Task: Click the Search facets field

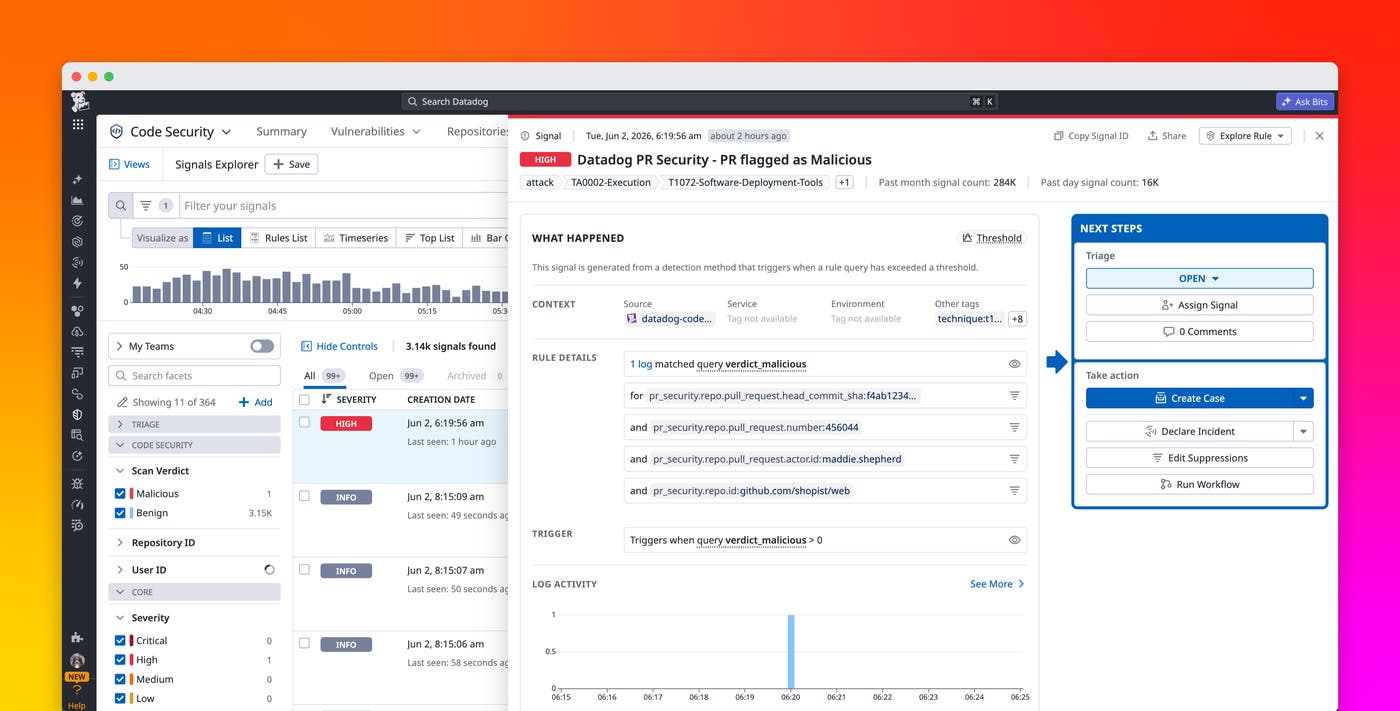Action: coord(194,376)
